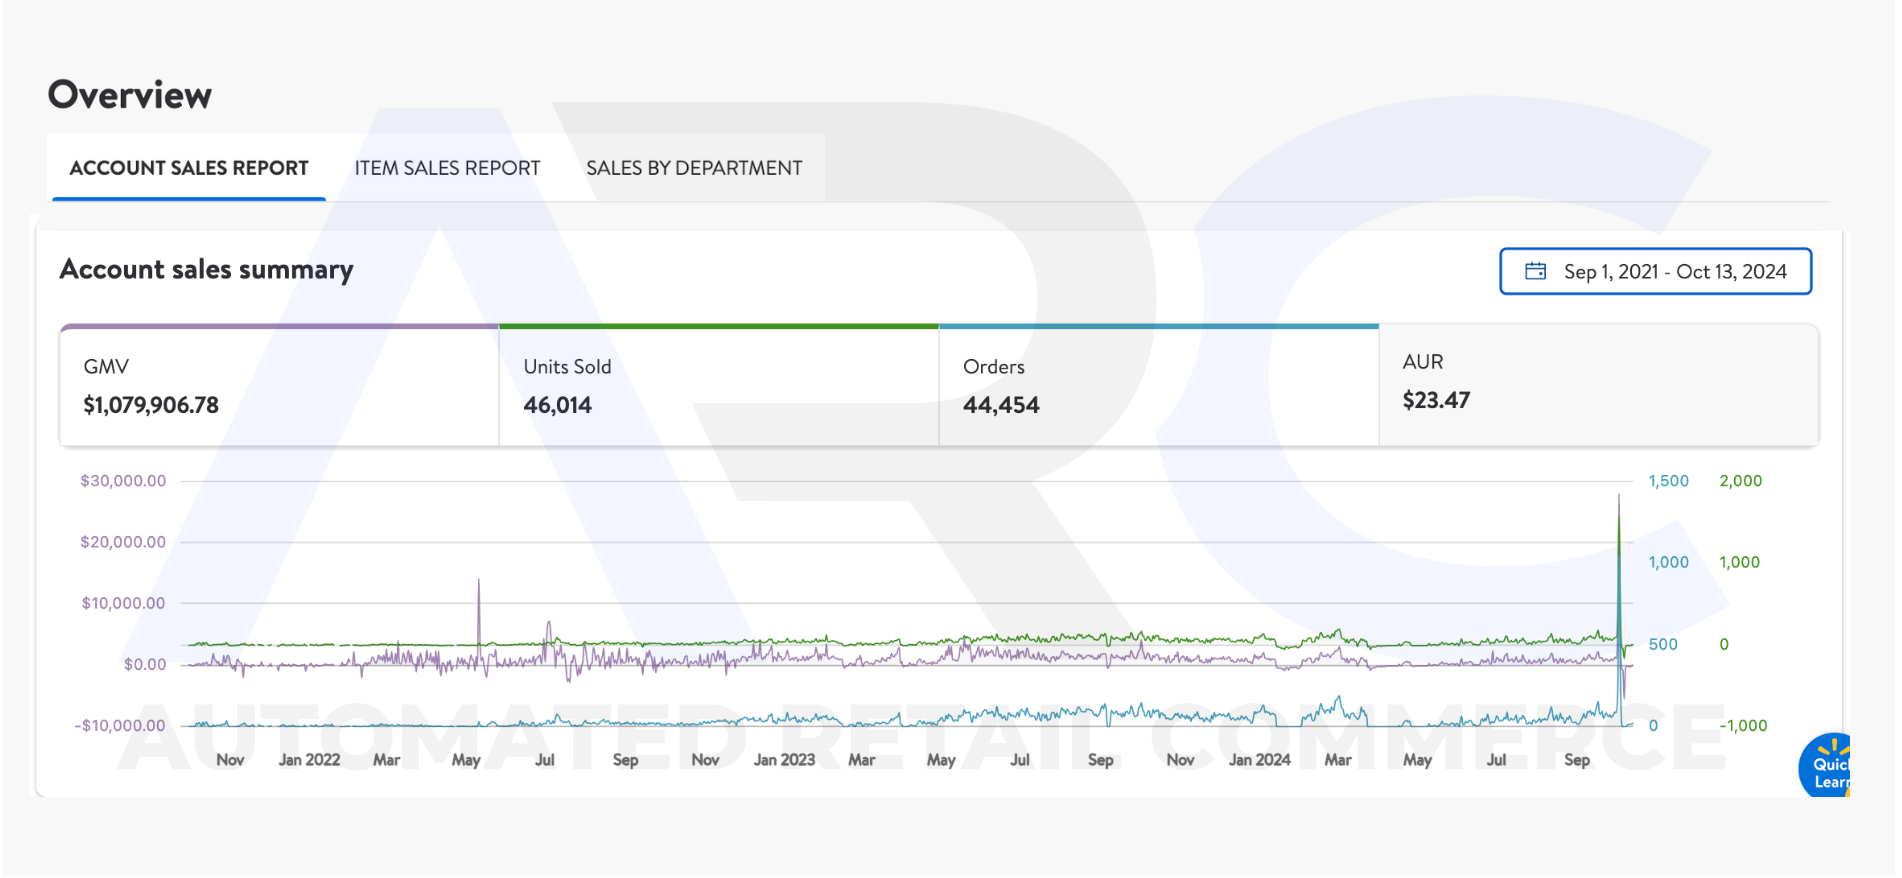This screenshot has width=1902, height=878.
Task: Click the Overview page heading
Action: coord(130,95)
